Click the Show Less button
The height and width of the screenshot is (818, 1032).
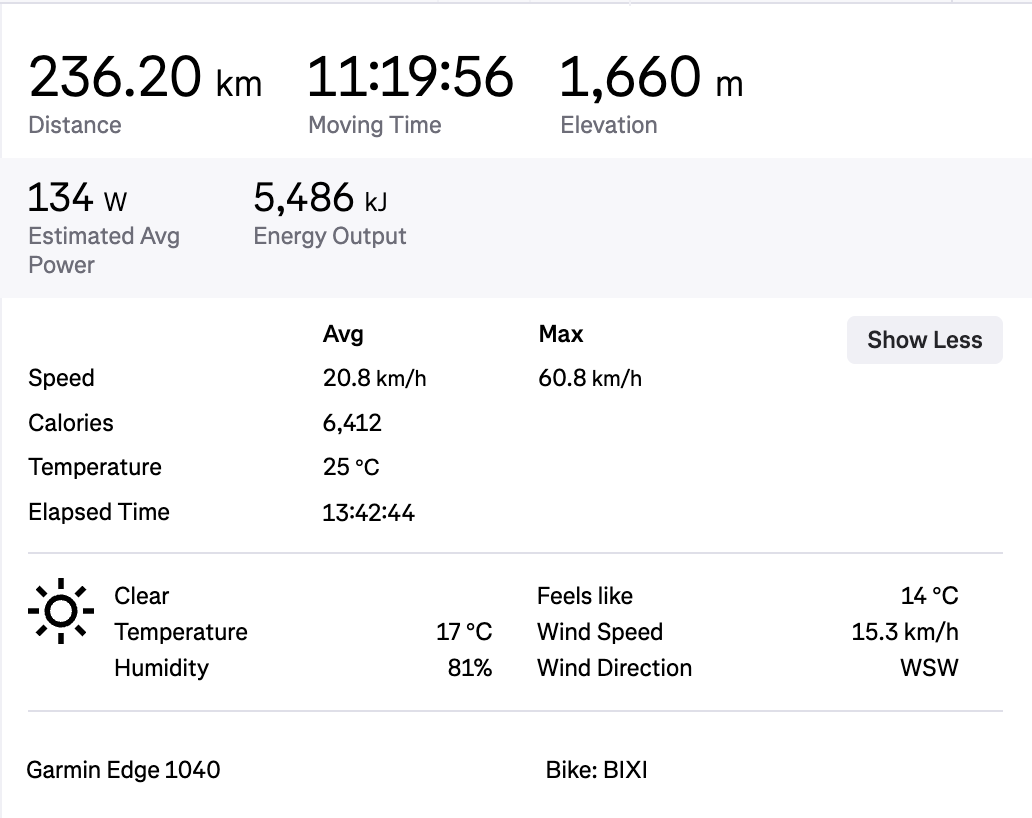(924, 340)
